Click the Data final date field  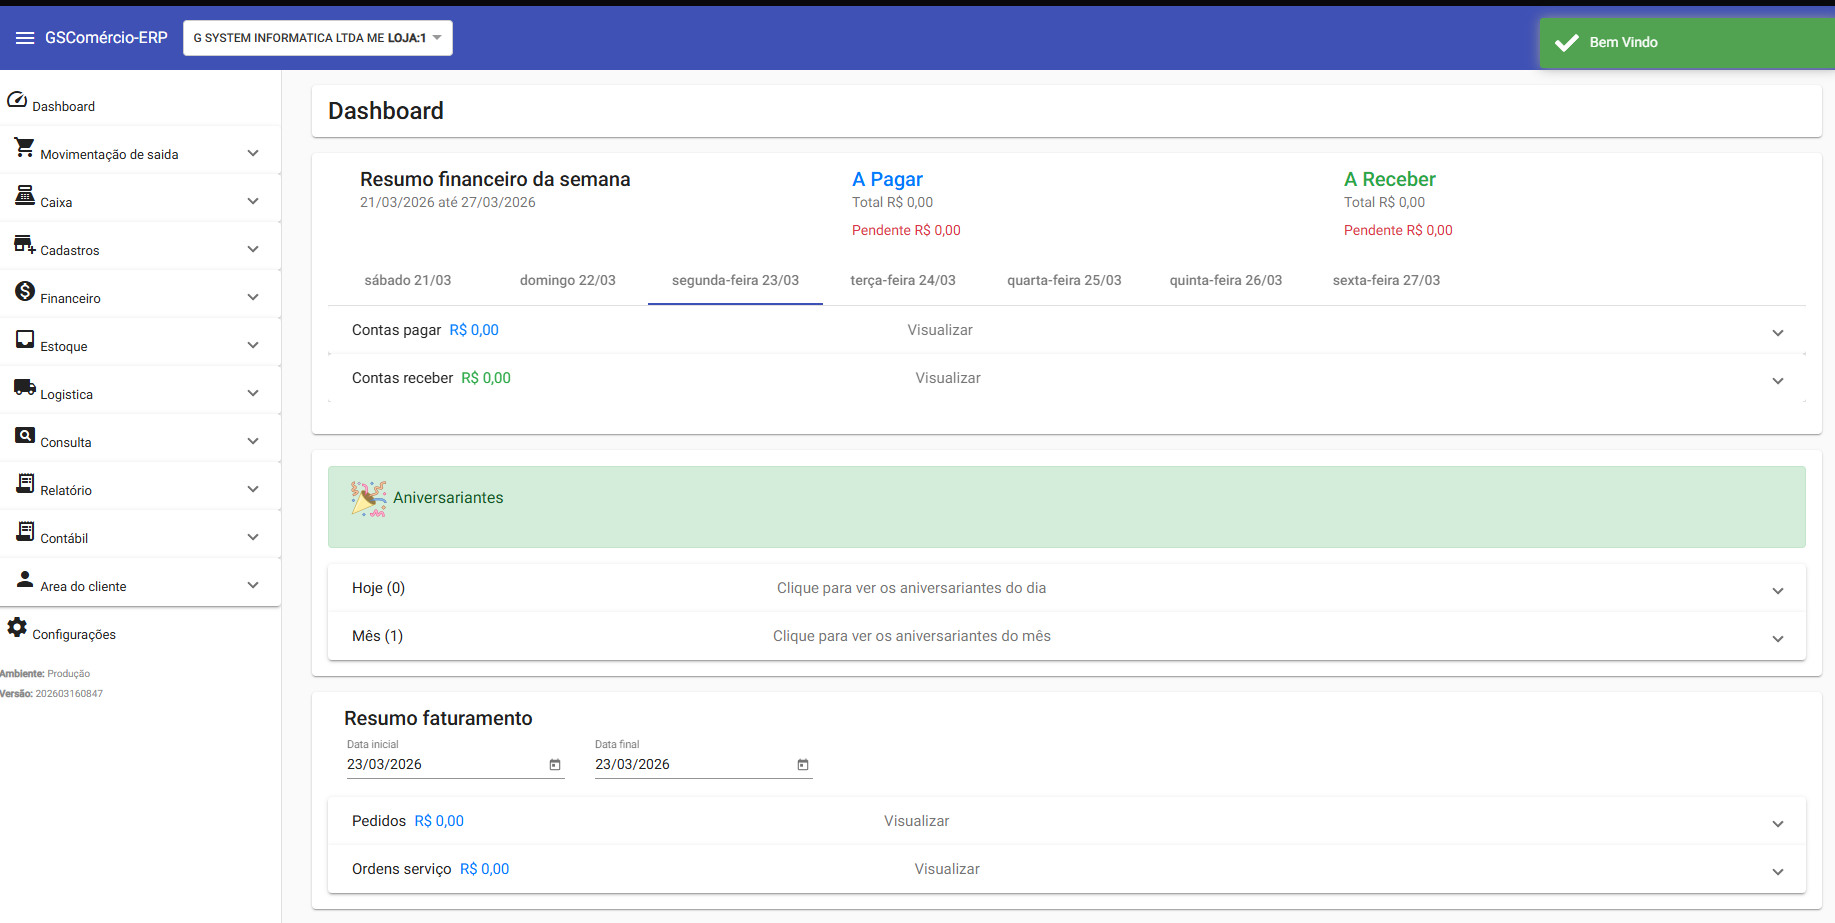pyautogui.click(x=703, y=765)
